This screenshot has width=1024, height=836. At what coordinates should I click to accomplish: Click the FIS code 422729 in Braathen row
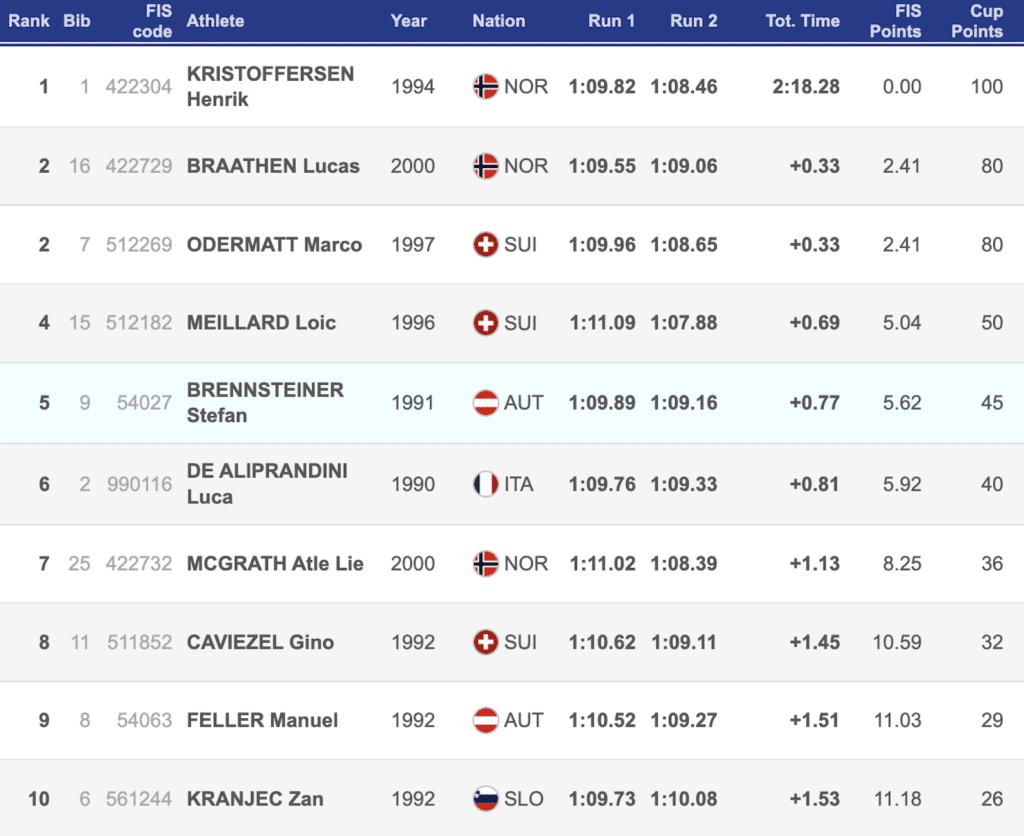[x=139, y=166]
